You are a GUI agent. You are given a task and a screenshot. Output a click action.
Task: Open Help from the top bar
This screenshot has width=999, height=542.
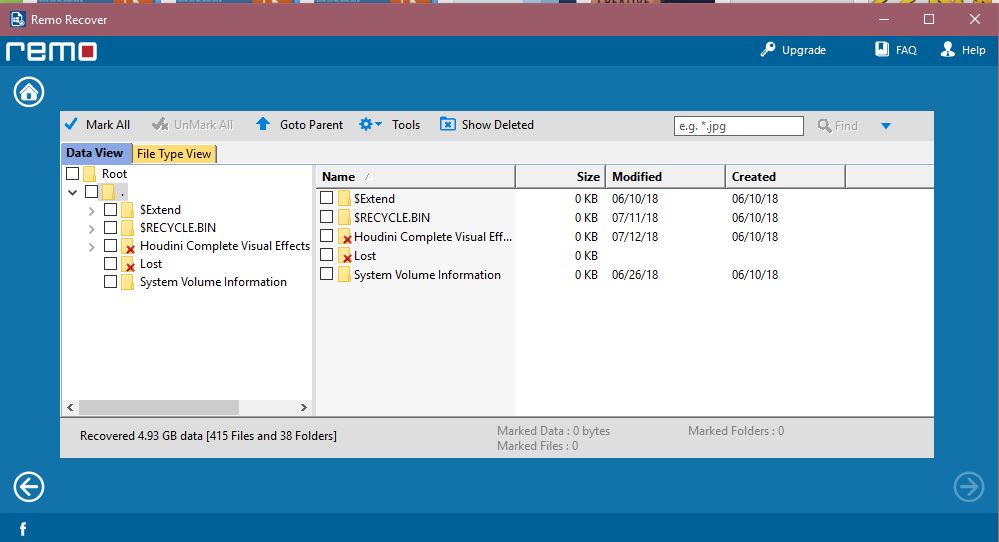pyautogui.click(x=948, y=50)
